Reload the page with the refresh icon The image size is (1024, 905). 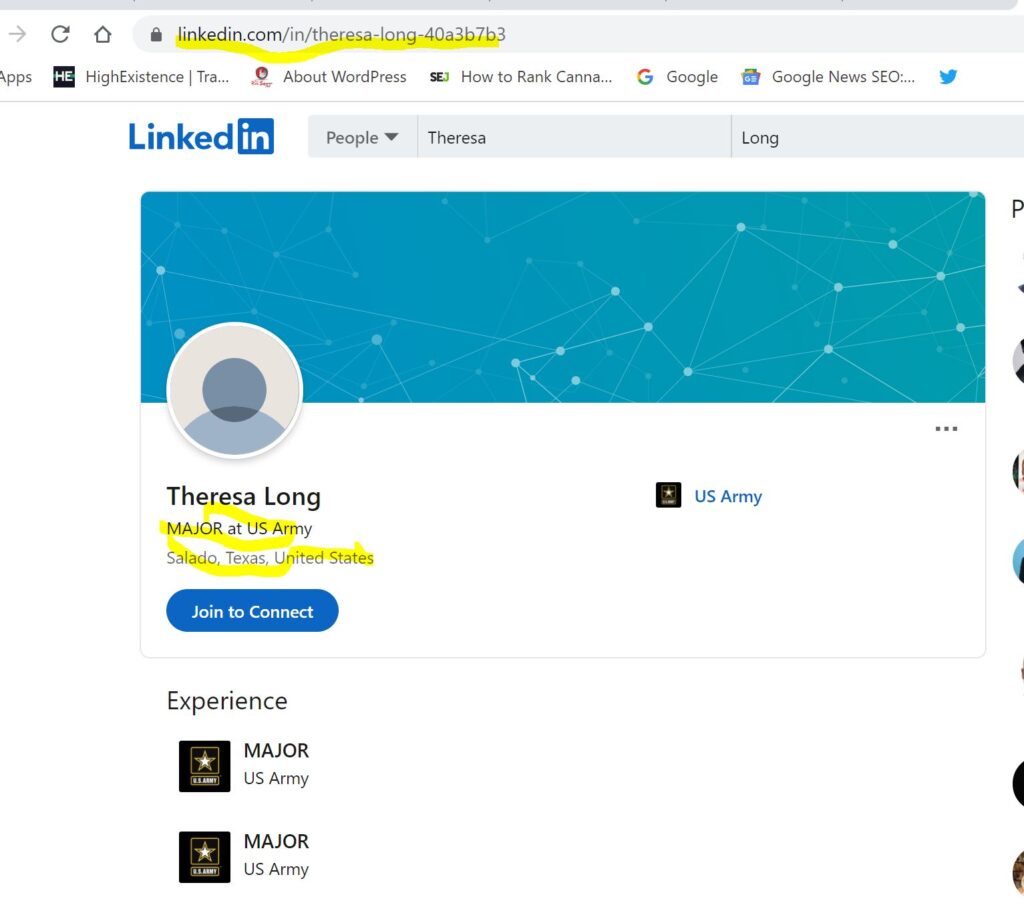coord(60,34)
